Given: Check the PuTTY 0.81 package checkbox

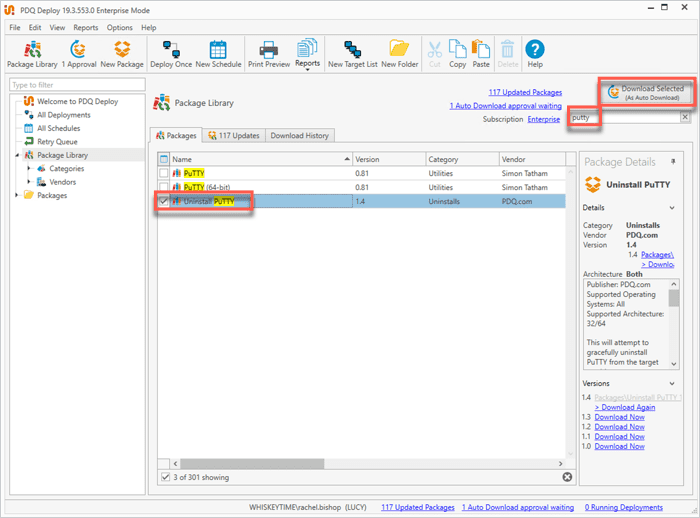Looking at the screenshot, I should point(164,173).
